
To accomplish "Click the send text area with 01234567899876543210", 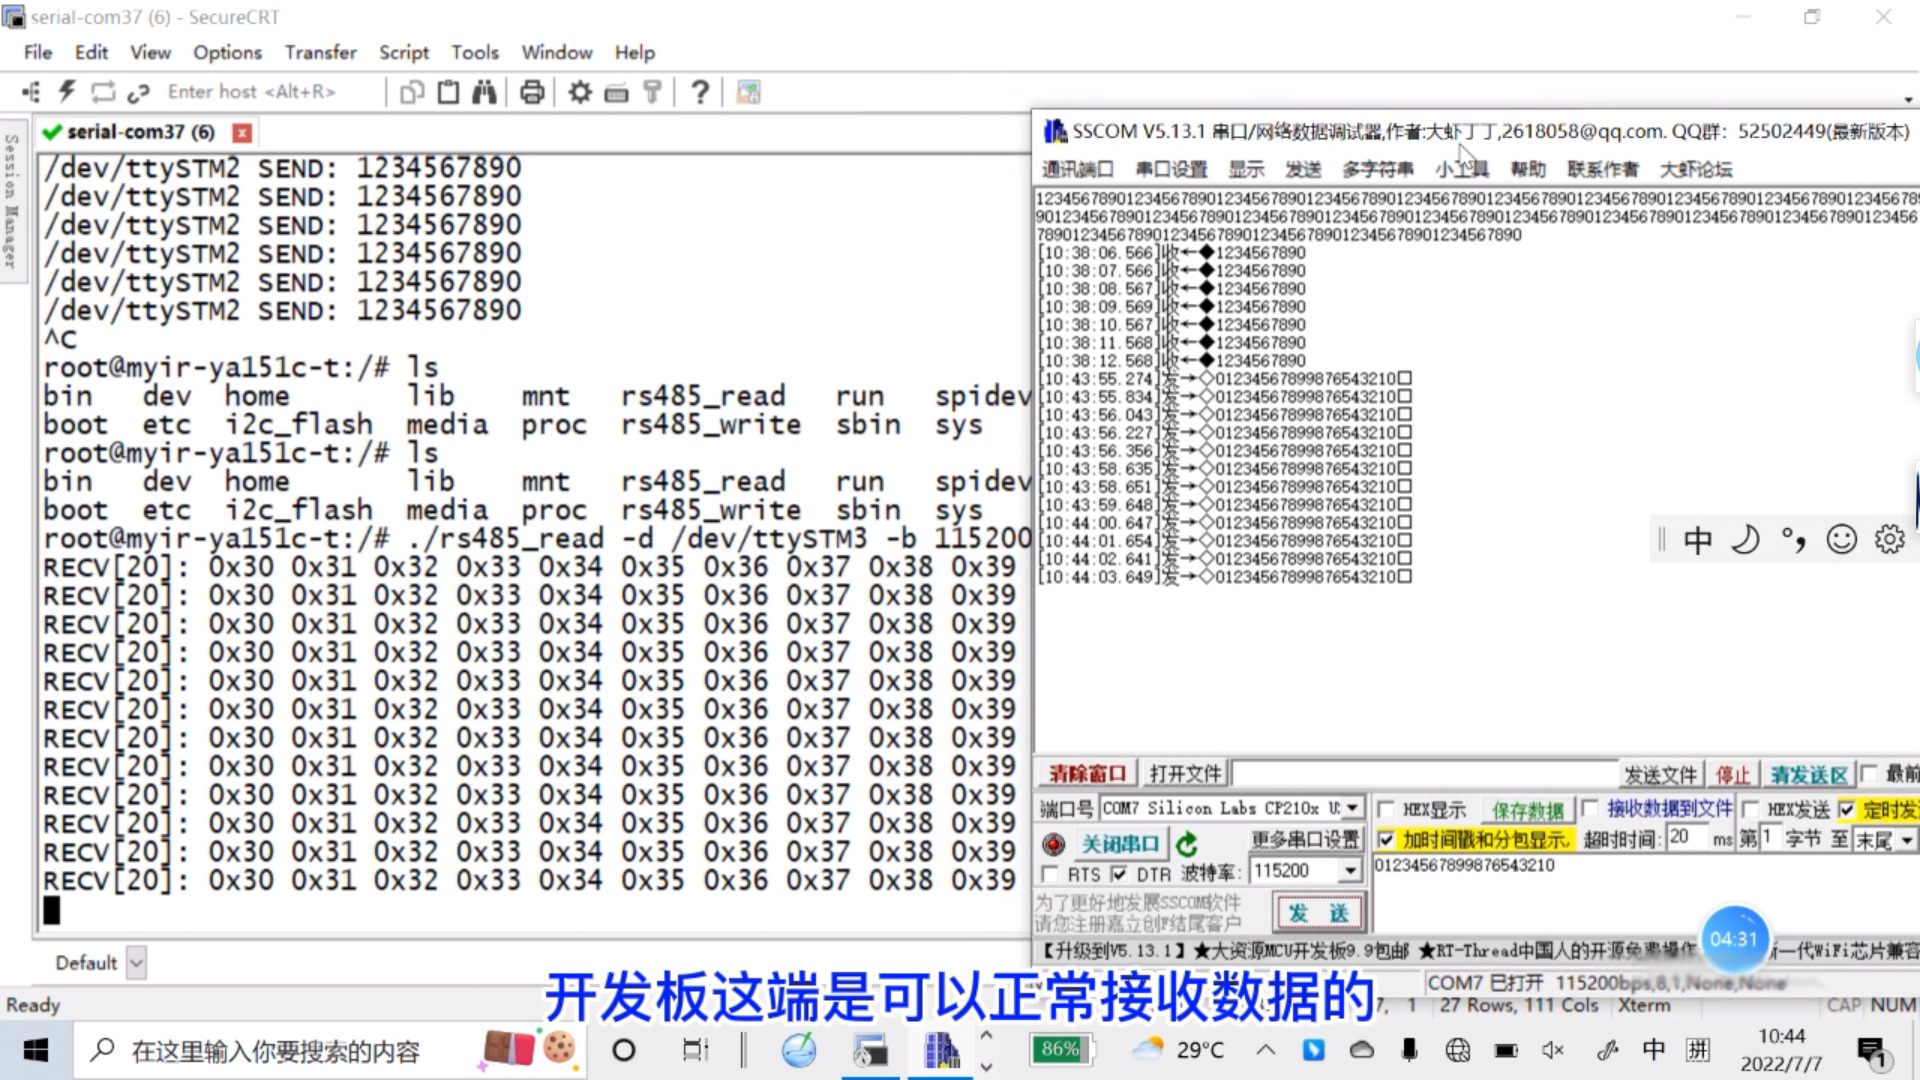I will pyautogui.click(x=1645, y=895).
